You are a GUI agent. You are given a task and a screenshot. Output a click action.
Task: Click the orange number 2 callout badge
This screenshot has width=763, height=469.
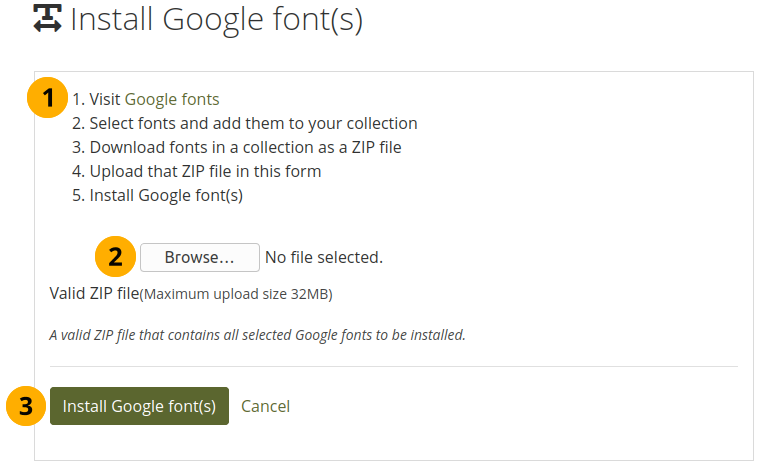tap(116, 257)
